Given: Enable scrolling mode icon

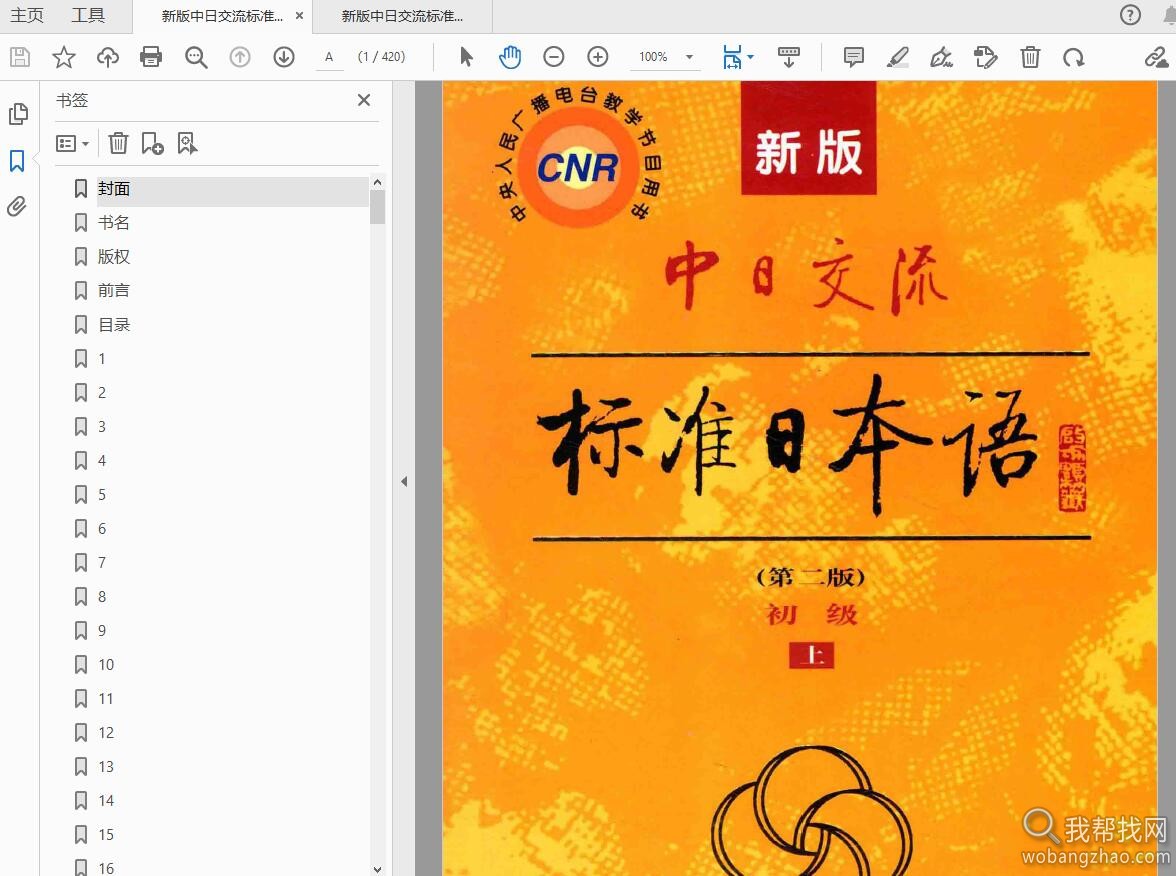Looking at the screenshot, I should pyautogui.click(x=788, y=57).
